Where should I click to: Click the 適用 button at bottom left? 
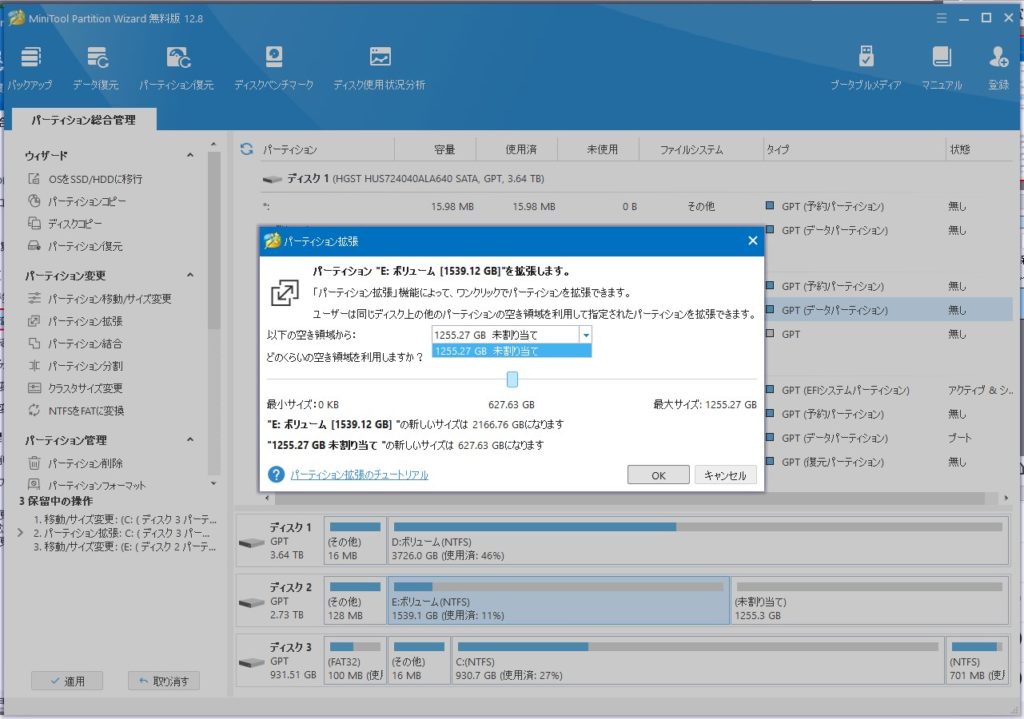[x=66, y=681]
